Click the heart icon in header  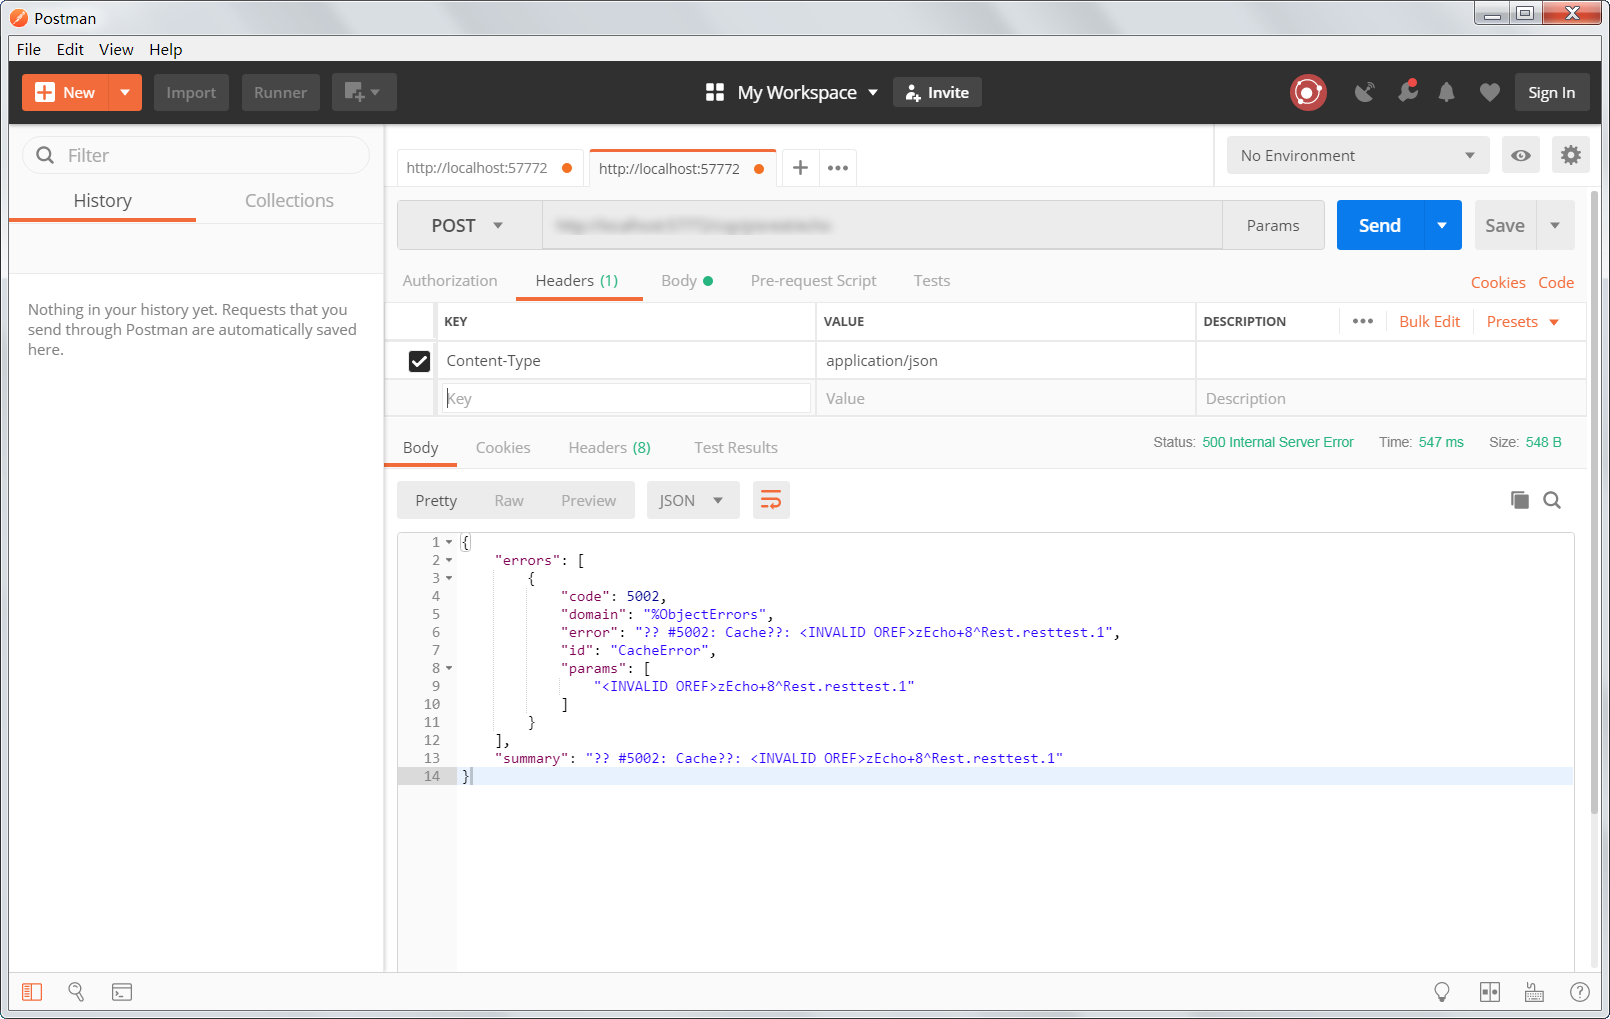[1490, 93]
